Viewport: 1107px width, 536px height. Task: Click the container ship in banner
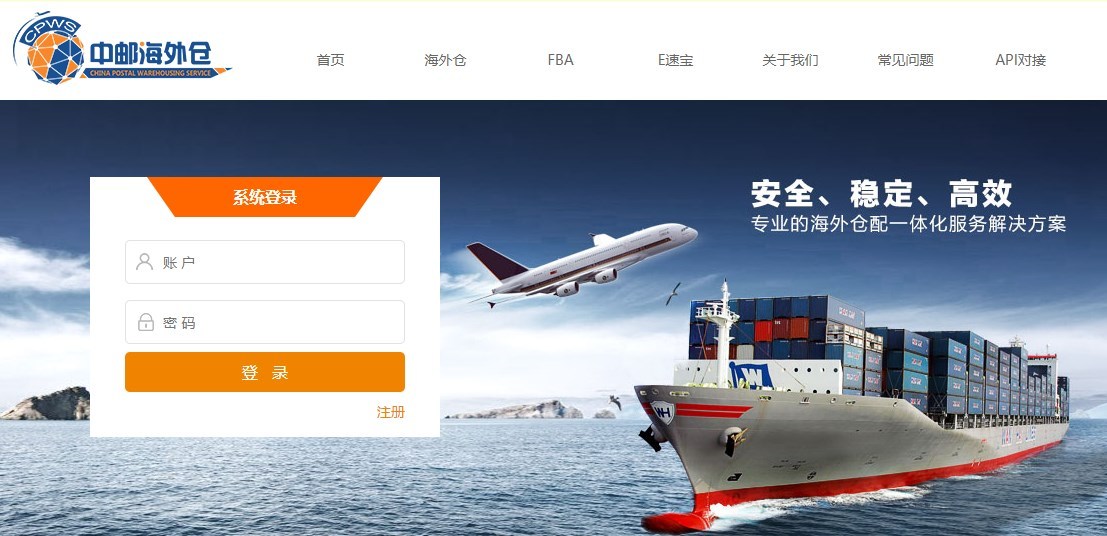tap(853, 406)
